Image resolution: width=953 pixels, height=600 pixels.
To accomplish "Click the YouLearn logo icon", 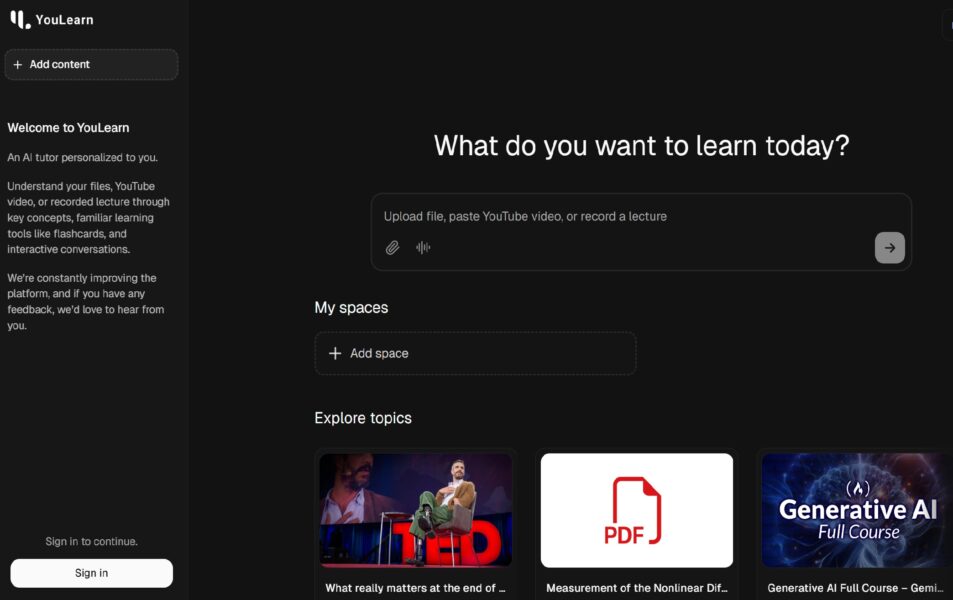I will (20, 19).
